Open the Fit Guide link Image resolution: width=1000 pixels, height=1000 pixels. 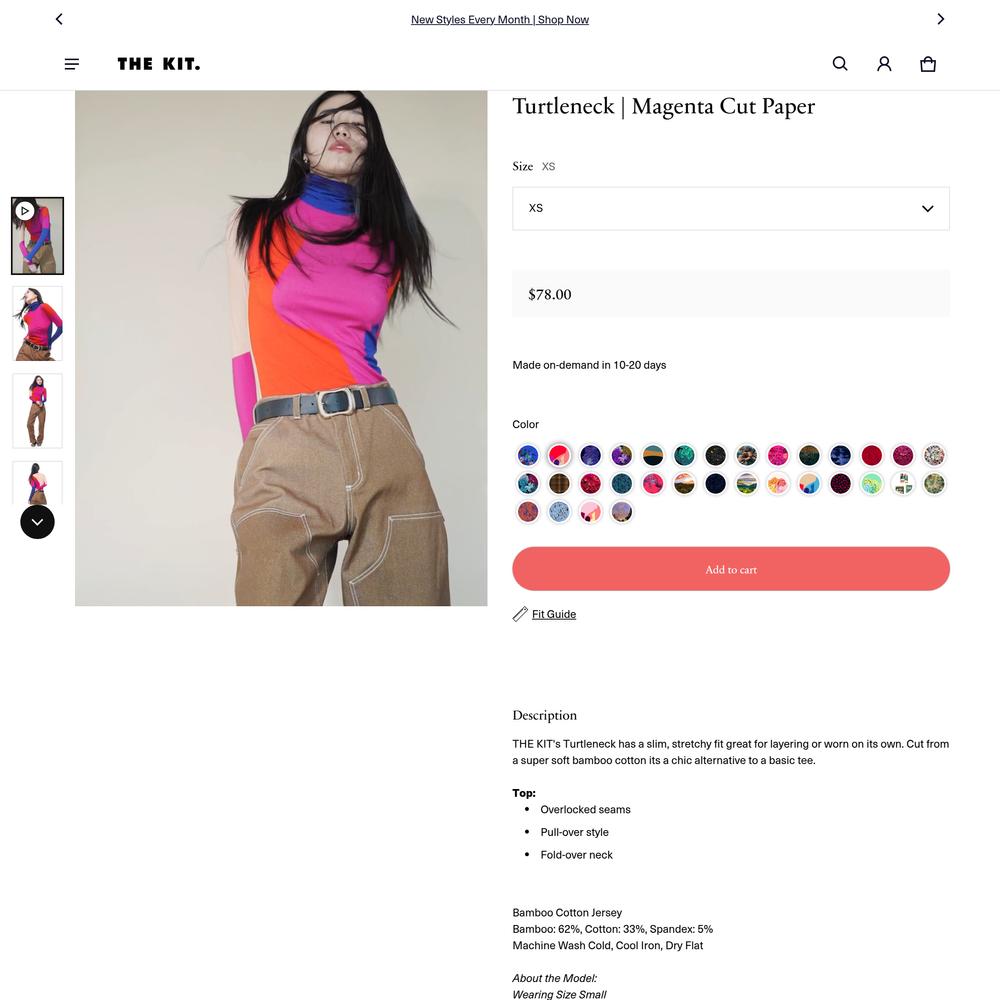tap(554, 614)
